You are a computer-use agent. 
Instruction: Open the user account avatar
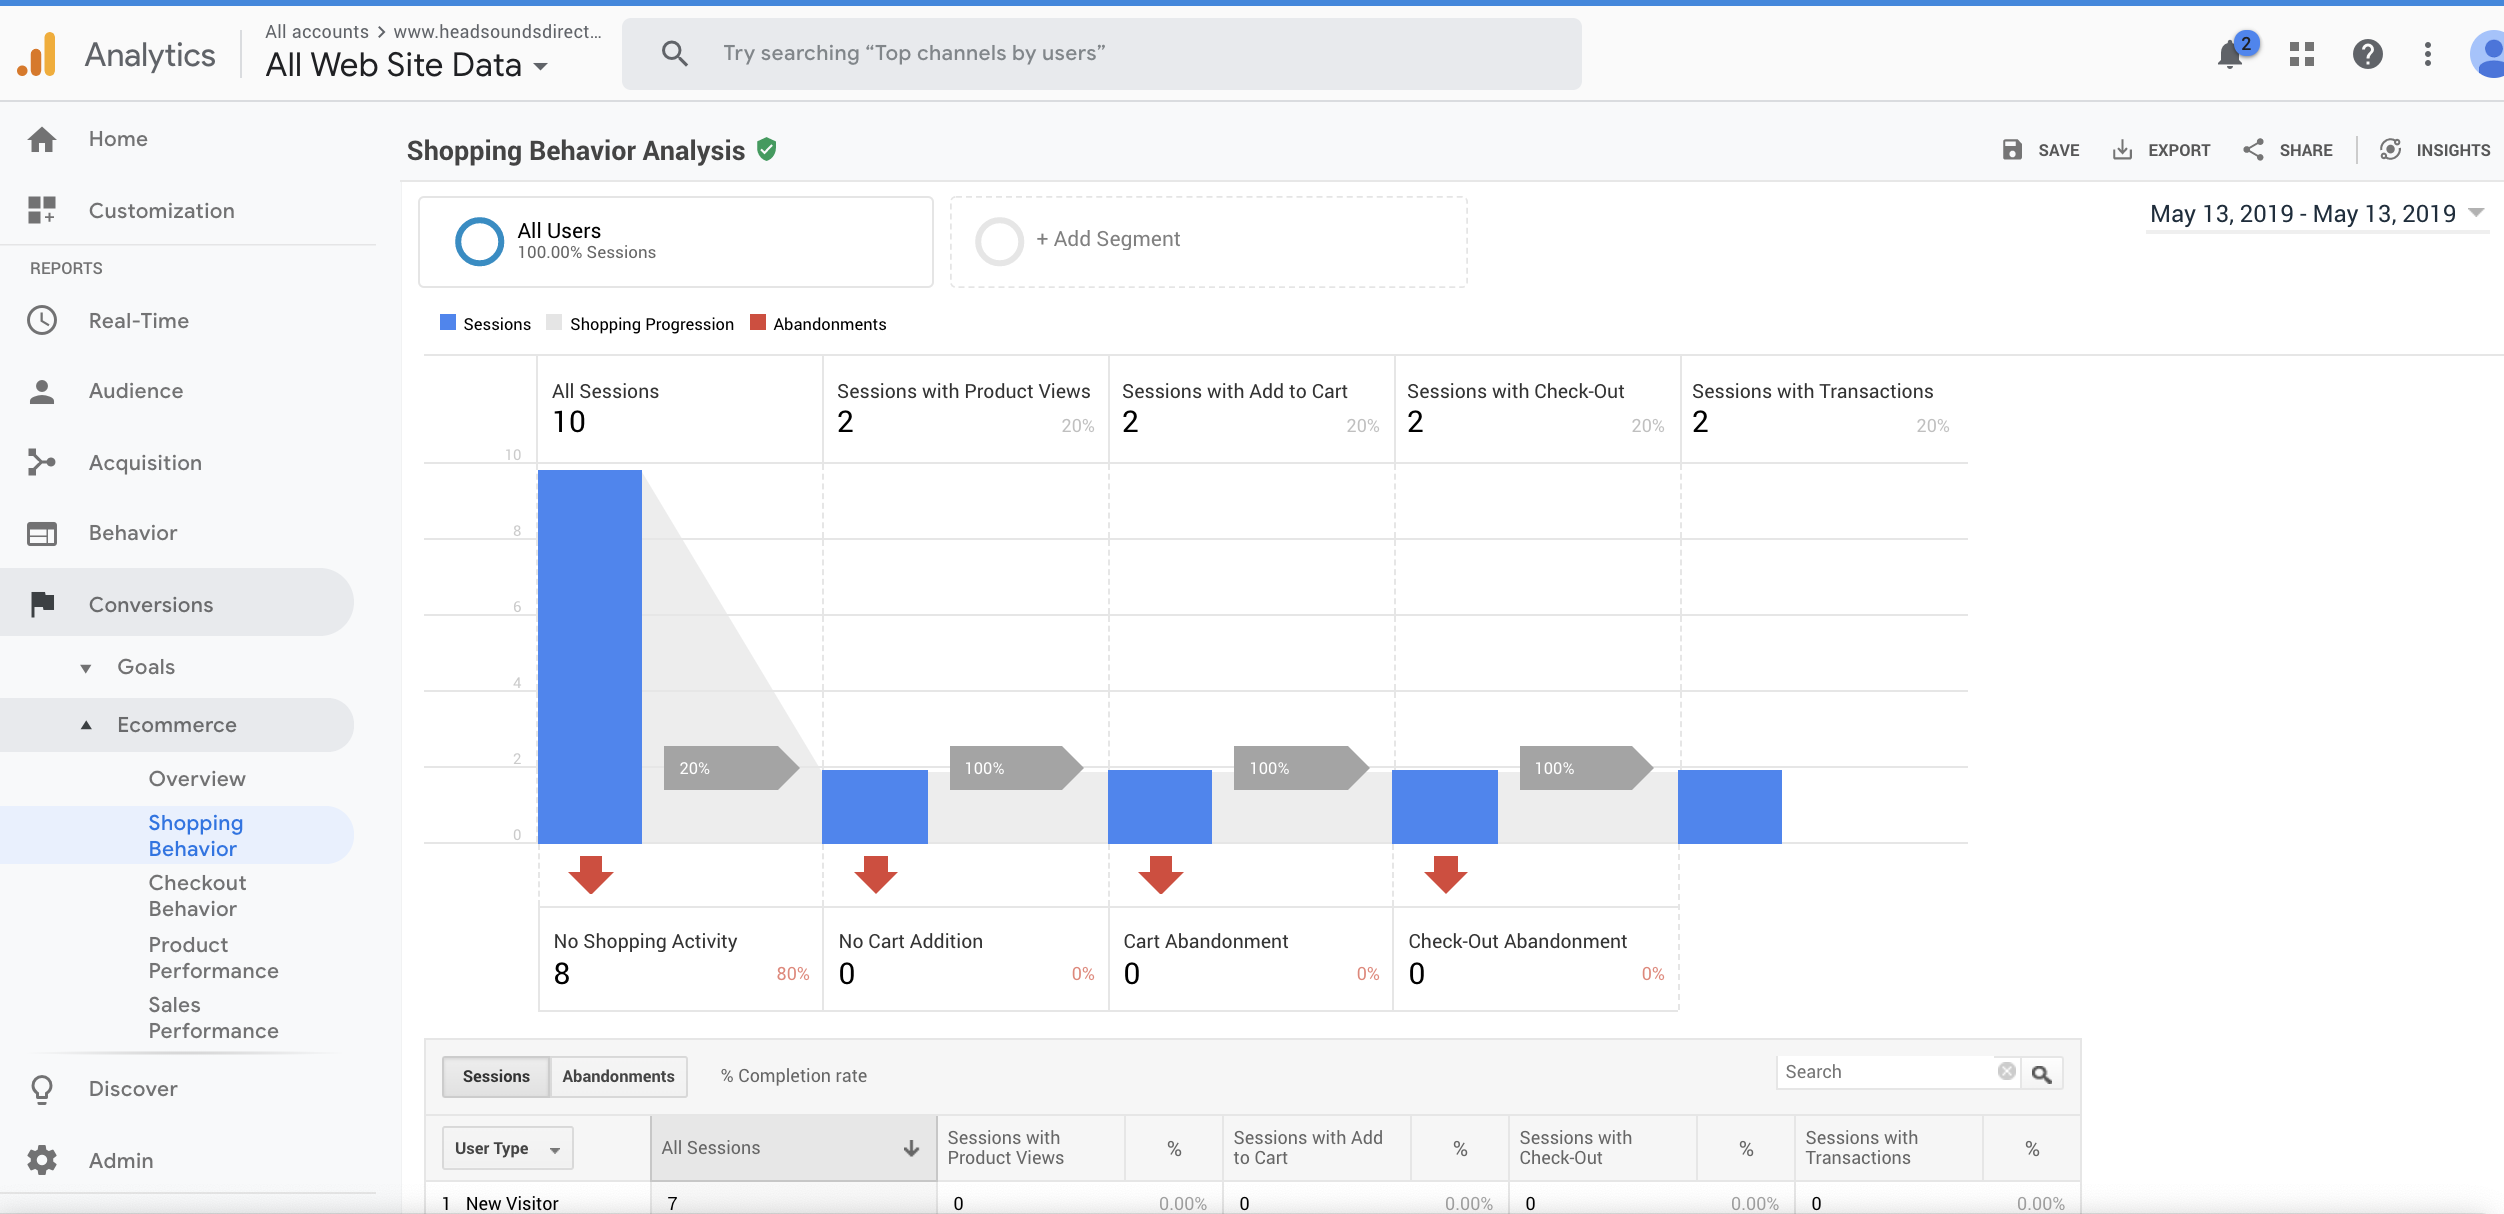point(2487,54)
